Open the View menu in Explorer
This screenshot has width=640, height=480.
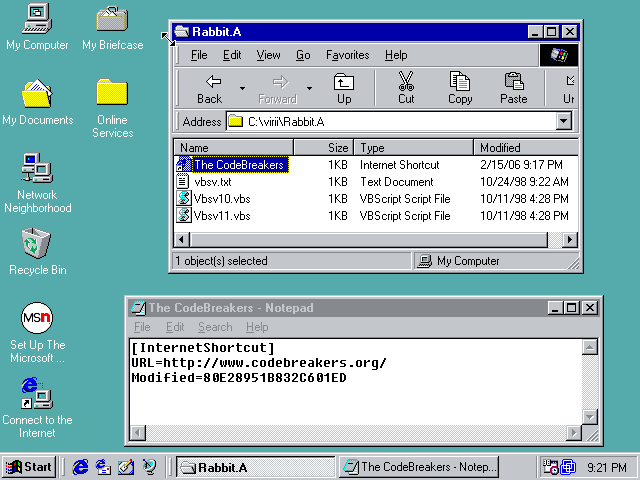coord(268,55)
